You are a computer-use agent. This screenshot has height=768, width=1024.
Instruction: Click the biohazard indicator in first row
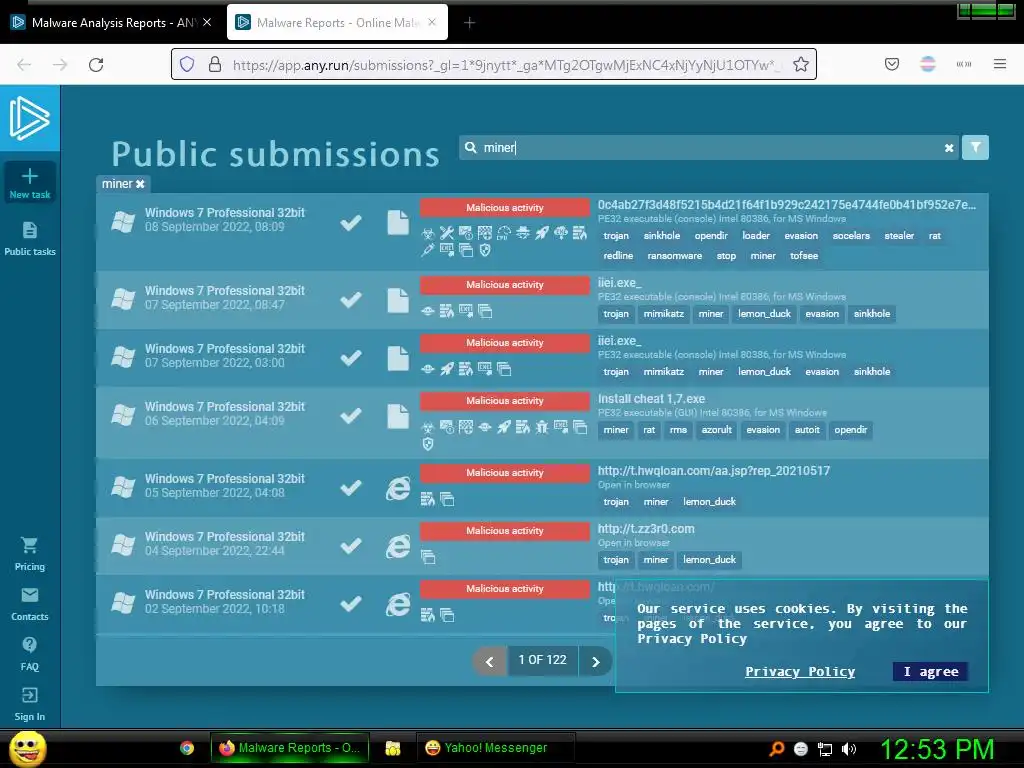pos(428,233)
